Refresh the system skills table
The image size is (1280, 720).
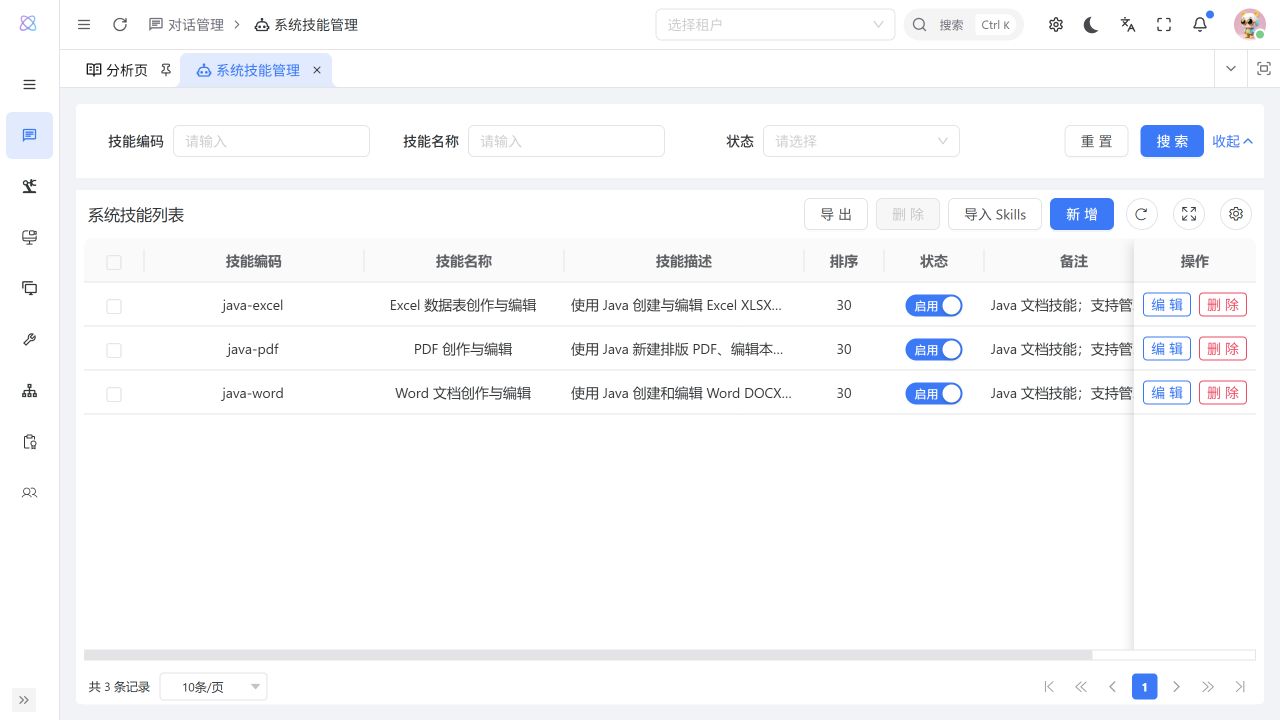click(1141, 214)
